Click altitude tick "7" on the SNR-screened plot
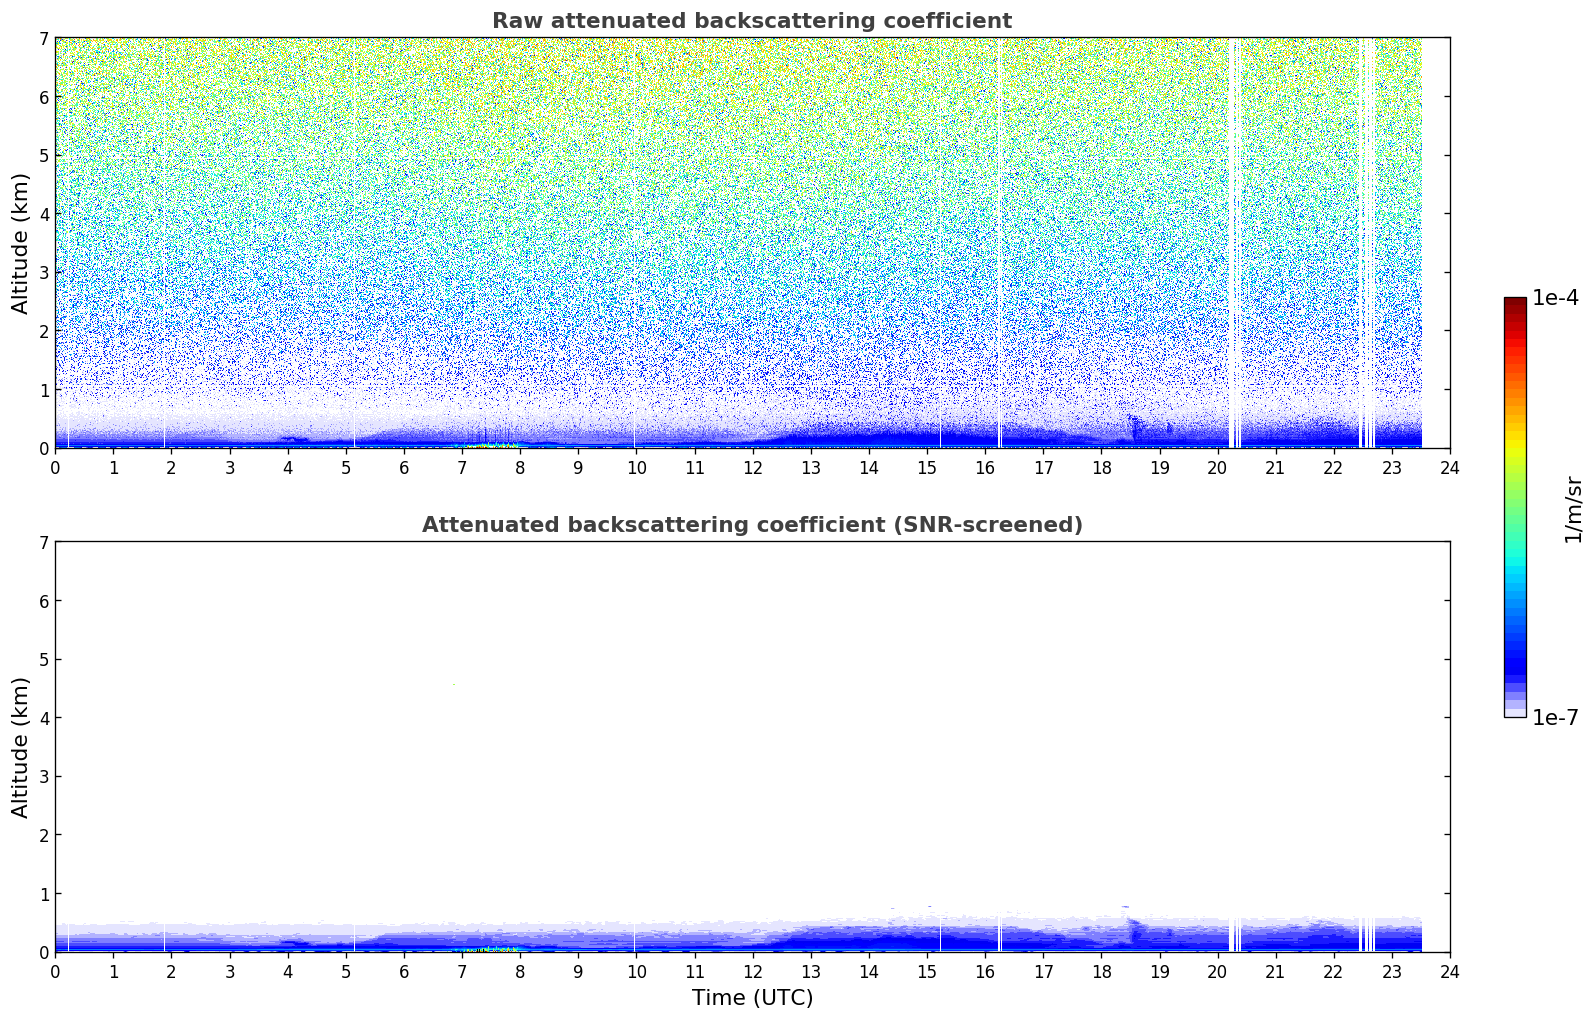1595x1020 pixels. (43, 543)
